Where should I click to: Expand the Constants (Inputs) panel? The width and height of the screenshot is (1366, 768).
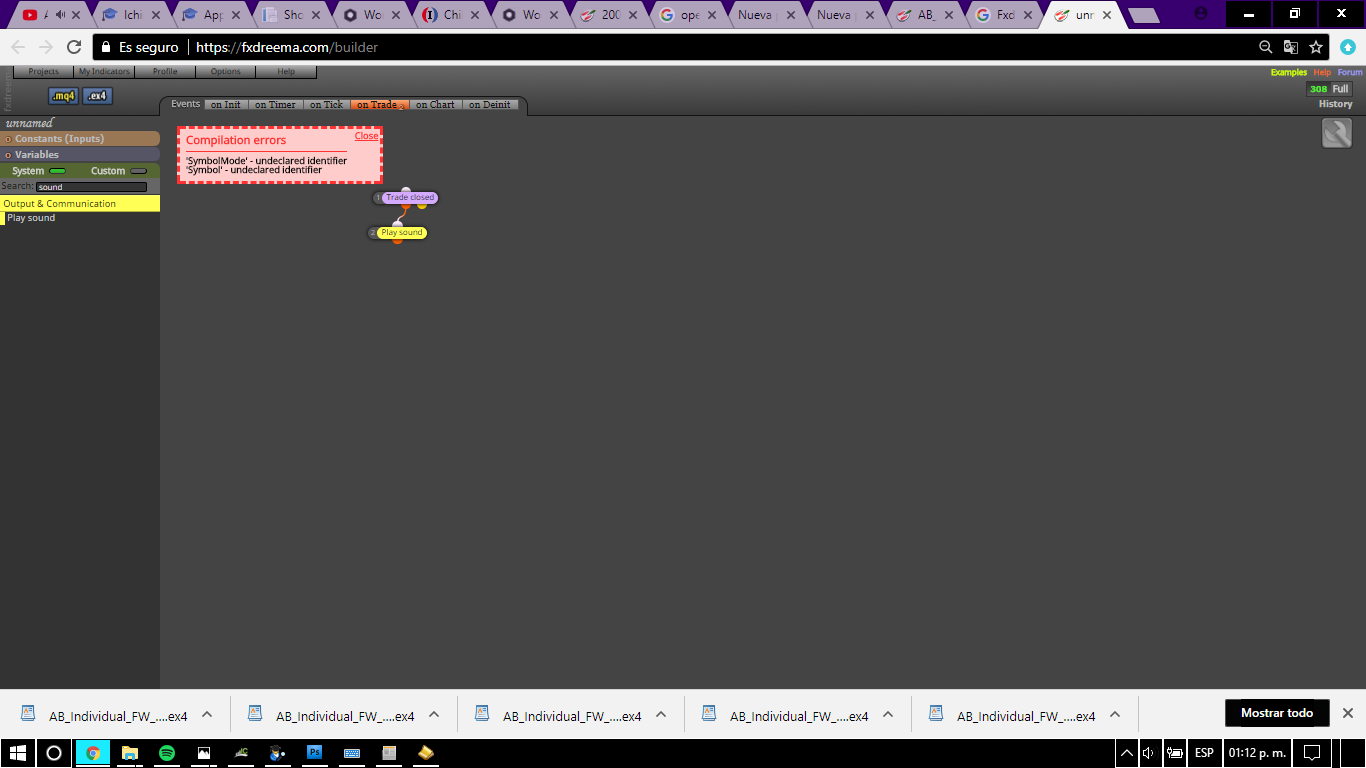coord(80,139)
